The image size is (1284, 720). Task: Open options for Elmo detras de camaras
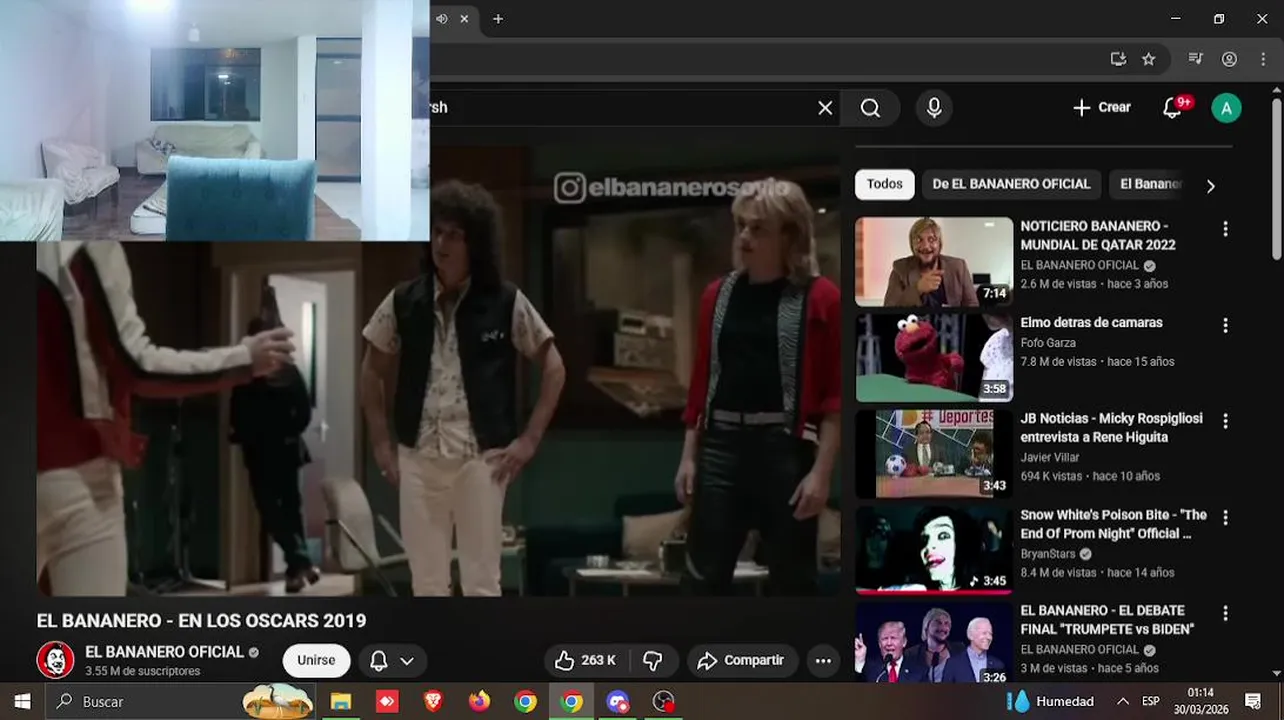[1225, 325]
